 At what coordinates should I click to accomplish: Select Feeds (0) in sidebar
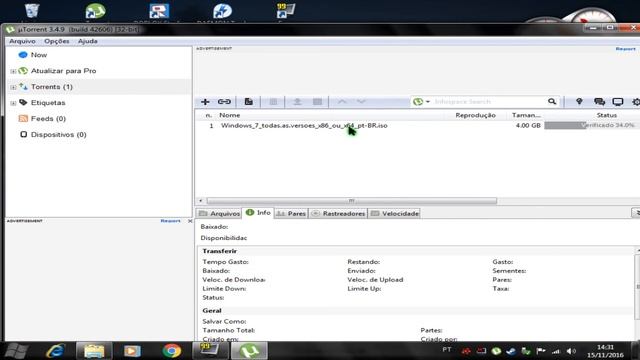pyautogui.click(x=48, y=119)
